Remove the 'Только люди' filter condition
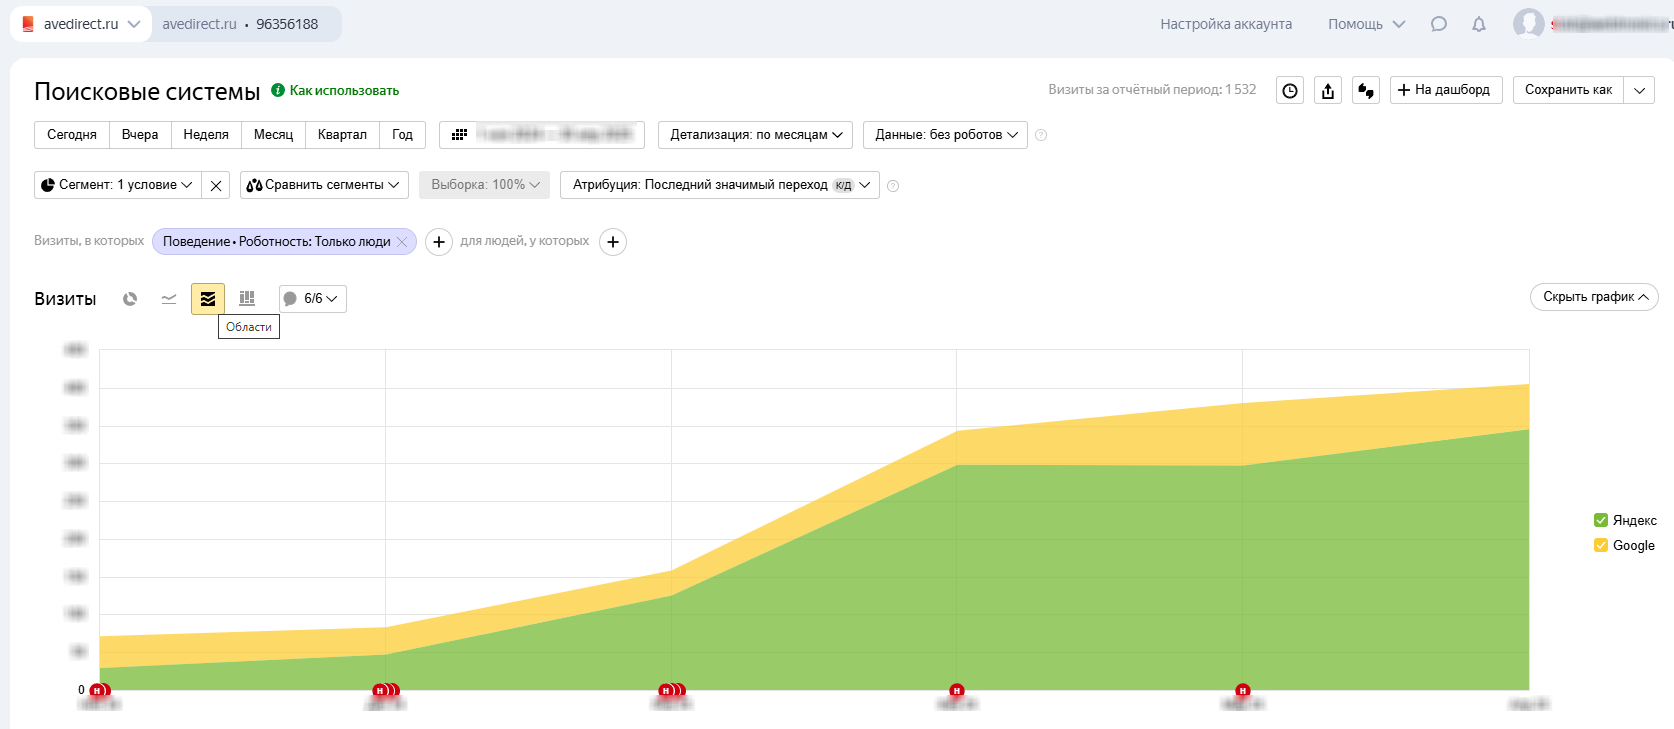Screen dimensions: 1674x729 [402, 242]
